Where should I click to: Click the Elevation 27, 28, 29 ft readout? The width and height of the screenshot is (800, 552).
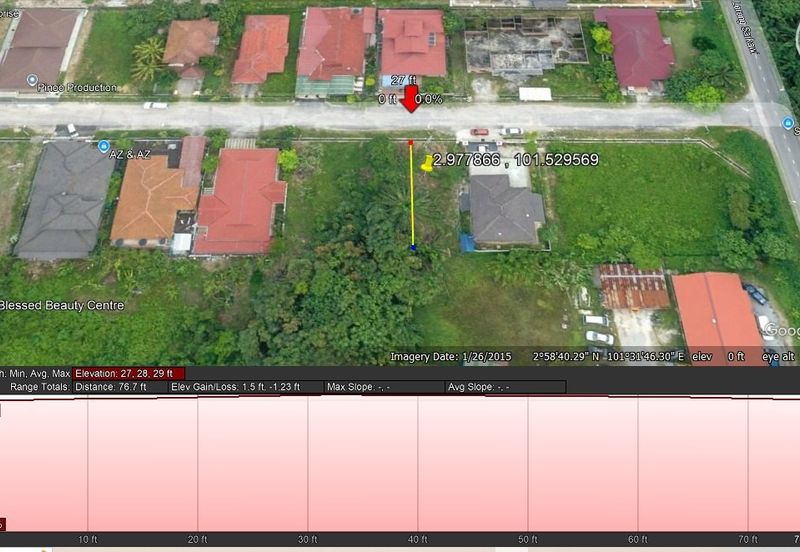coord(129,373)
